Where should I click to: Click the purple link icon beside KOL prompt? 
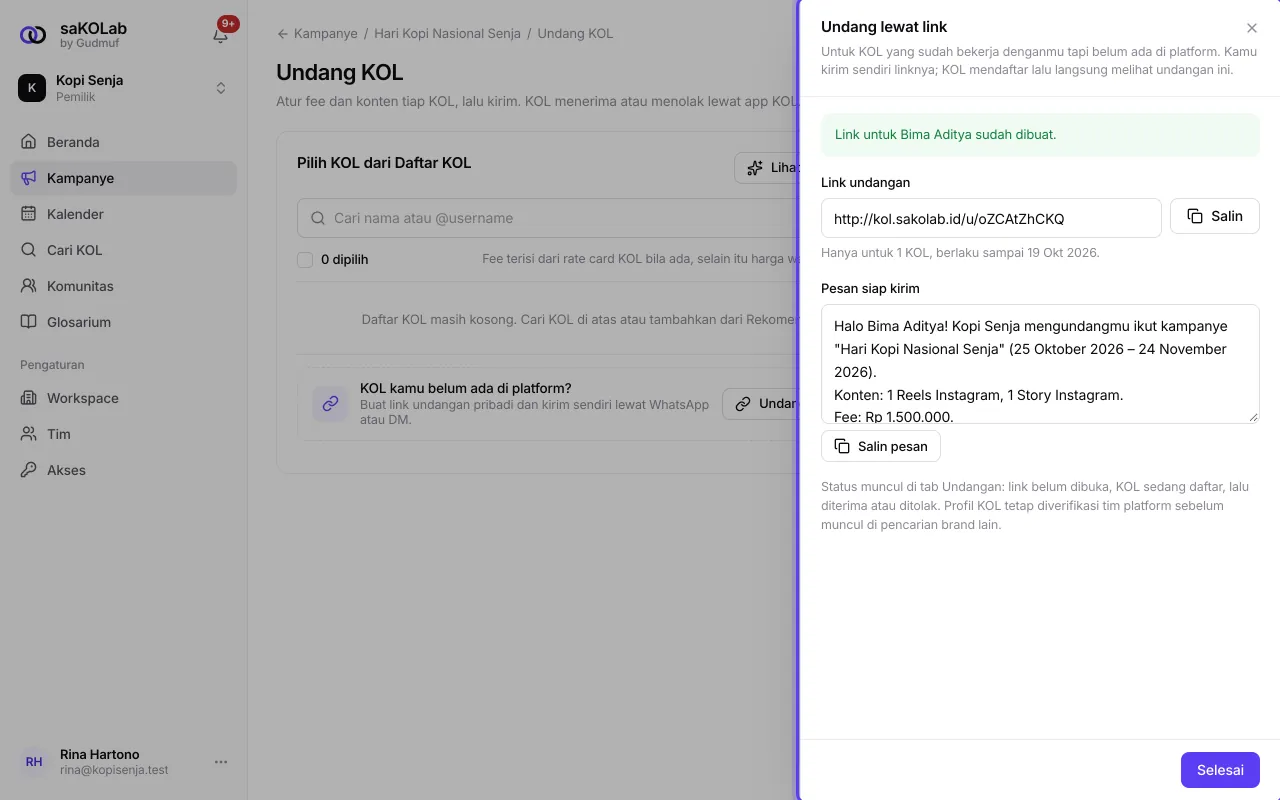(330, 404)
